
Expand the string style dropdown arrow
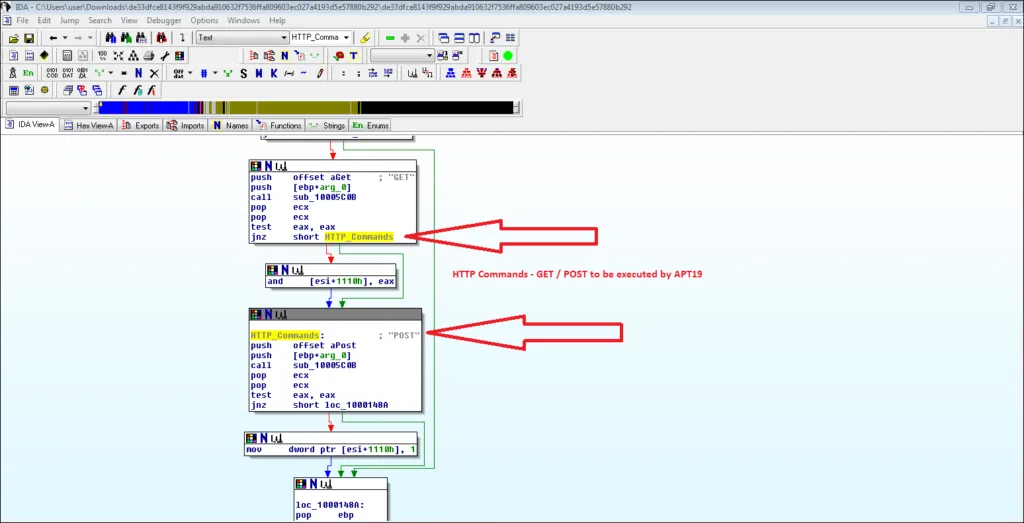(111, 73)
